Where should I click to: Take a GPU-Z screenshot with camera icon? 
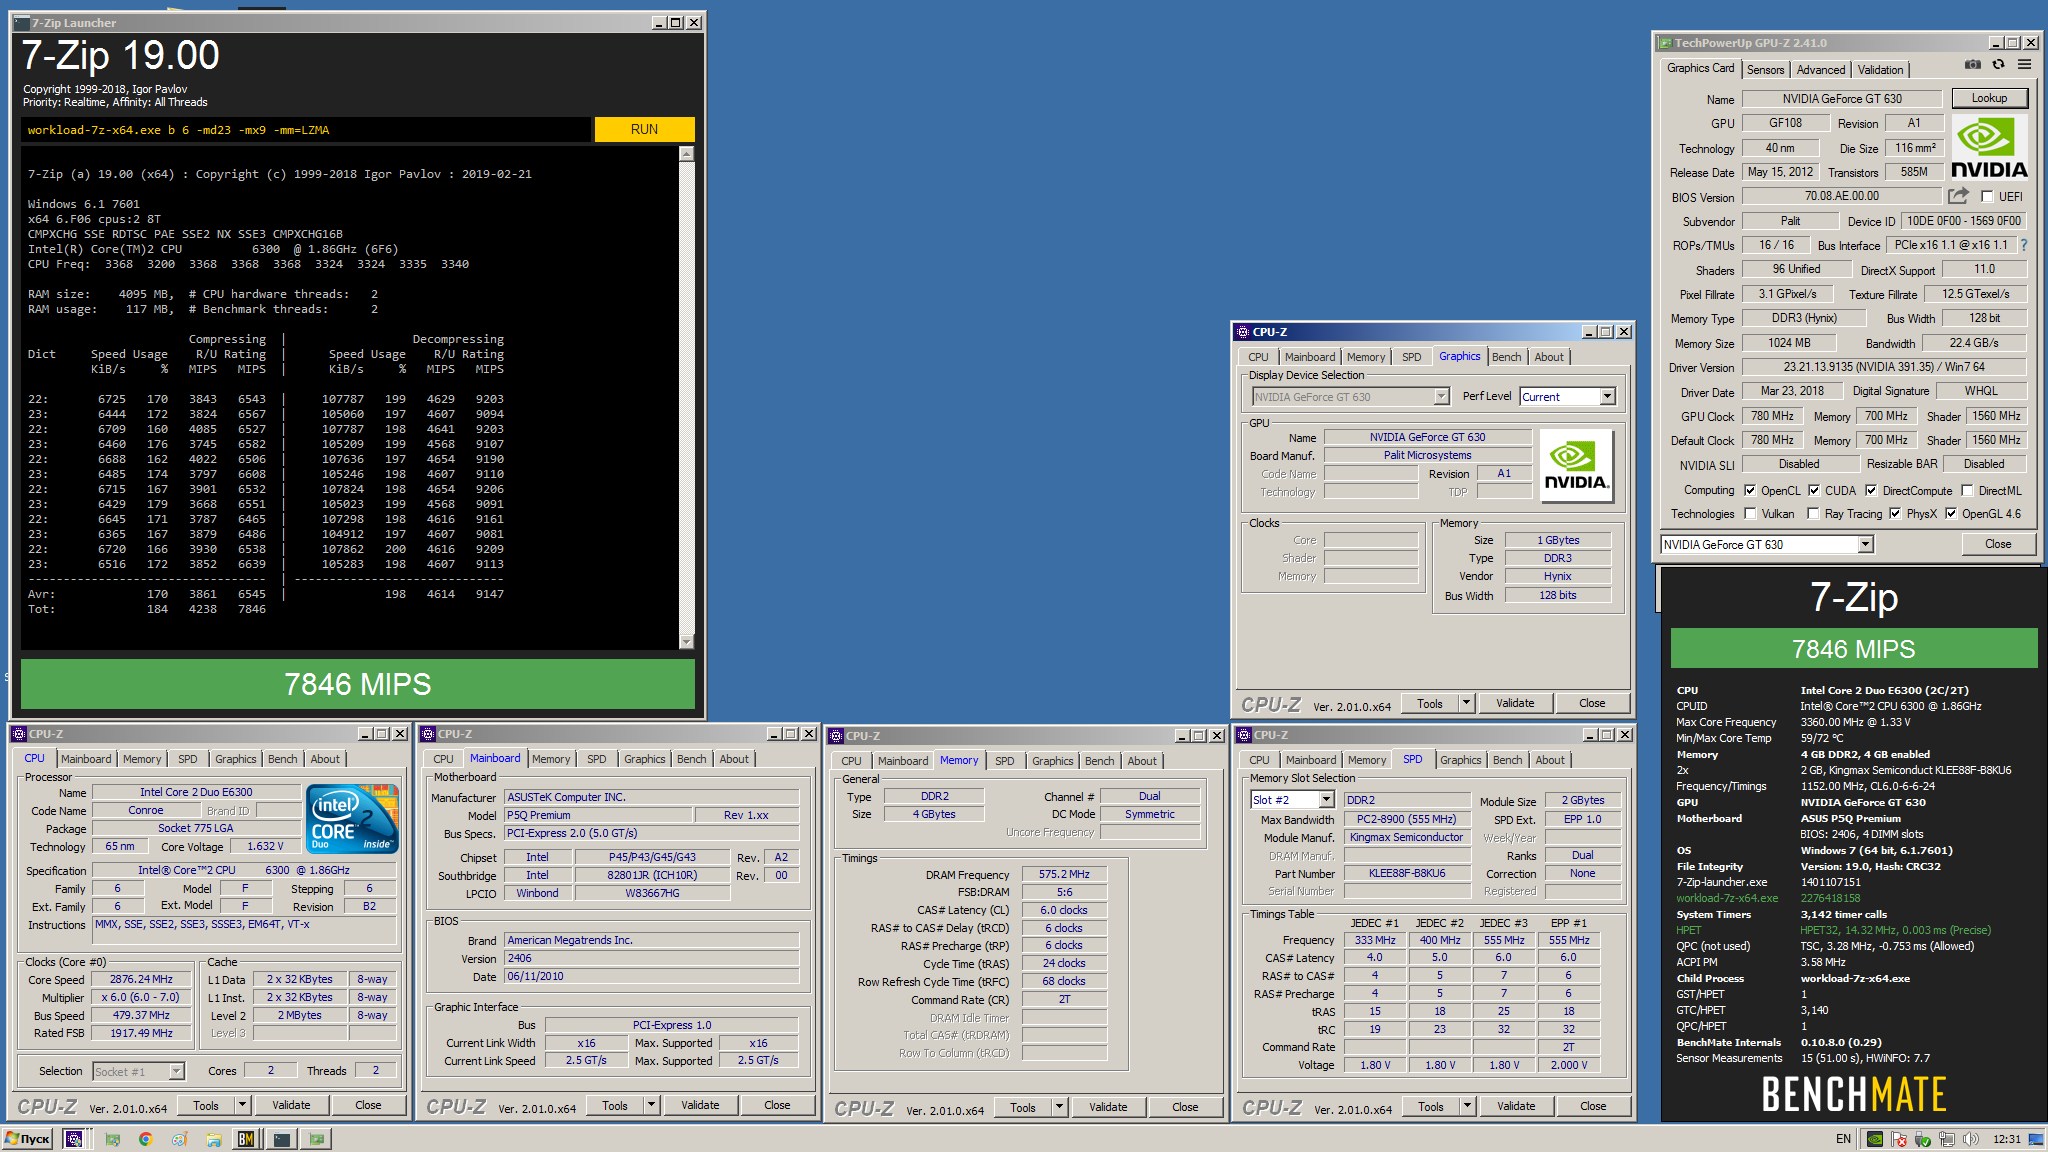pyautogui.click(x=1972, y=64)
